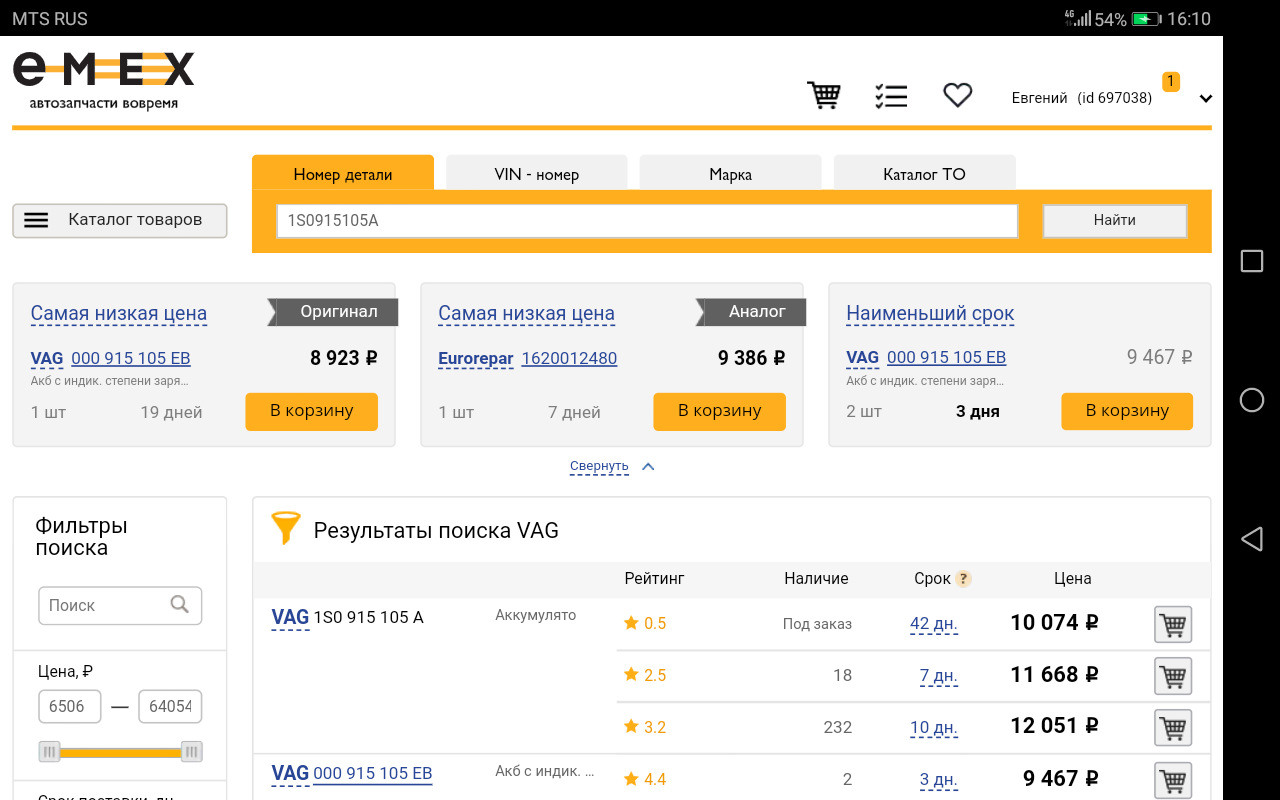1280x800 pixels.
Task: Open the checklist orders icon
Action: [890, 96]
